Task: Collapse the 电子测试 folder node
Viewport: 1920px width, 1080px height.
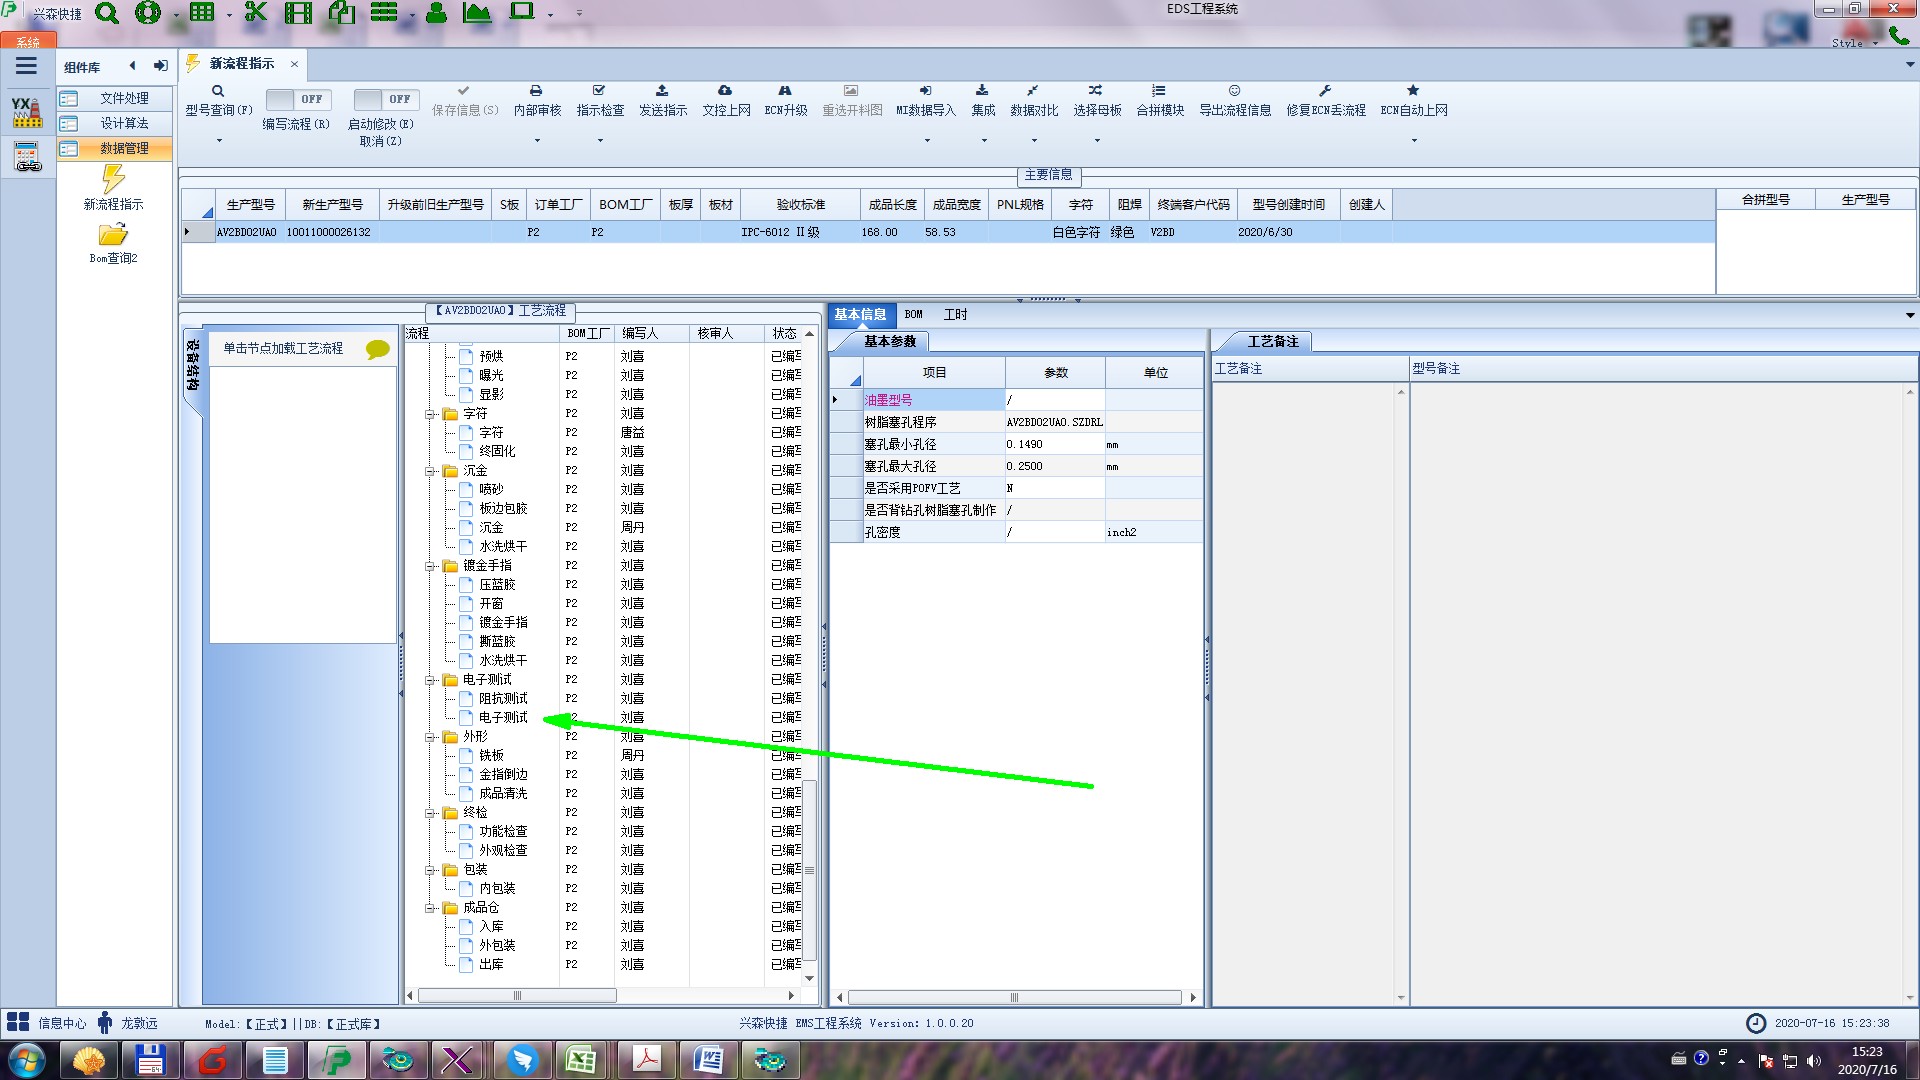Action: click(430, 679)
